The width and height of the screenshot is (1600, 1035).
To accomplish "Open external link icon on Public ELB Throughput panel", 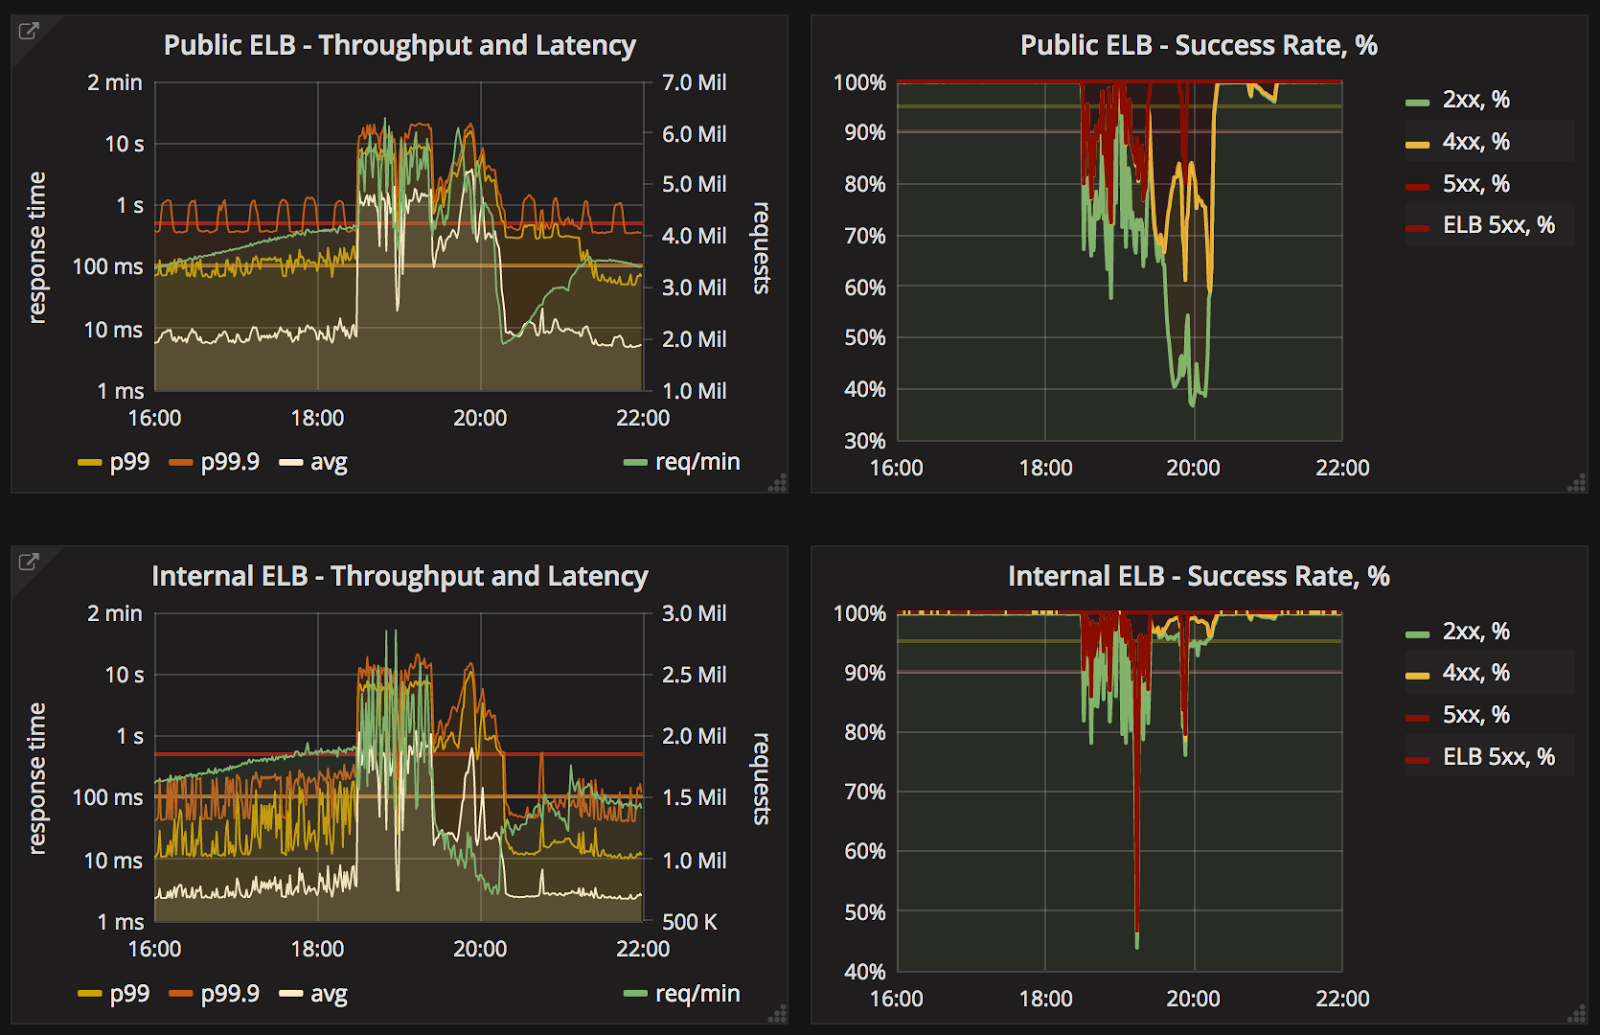I will pos(29,31).
